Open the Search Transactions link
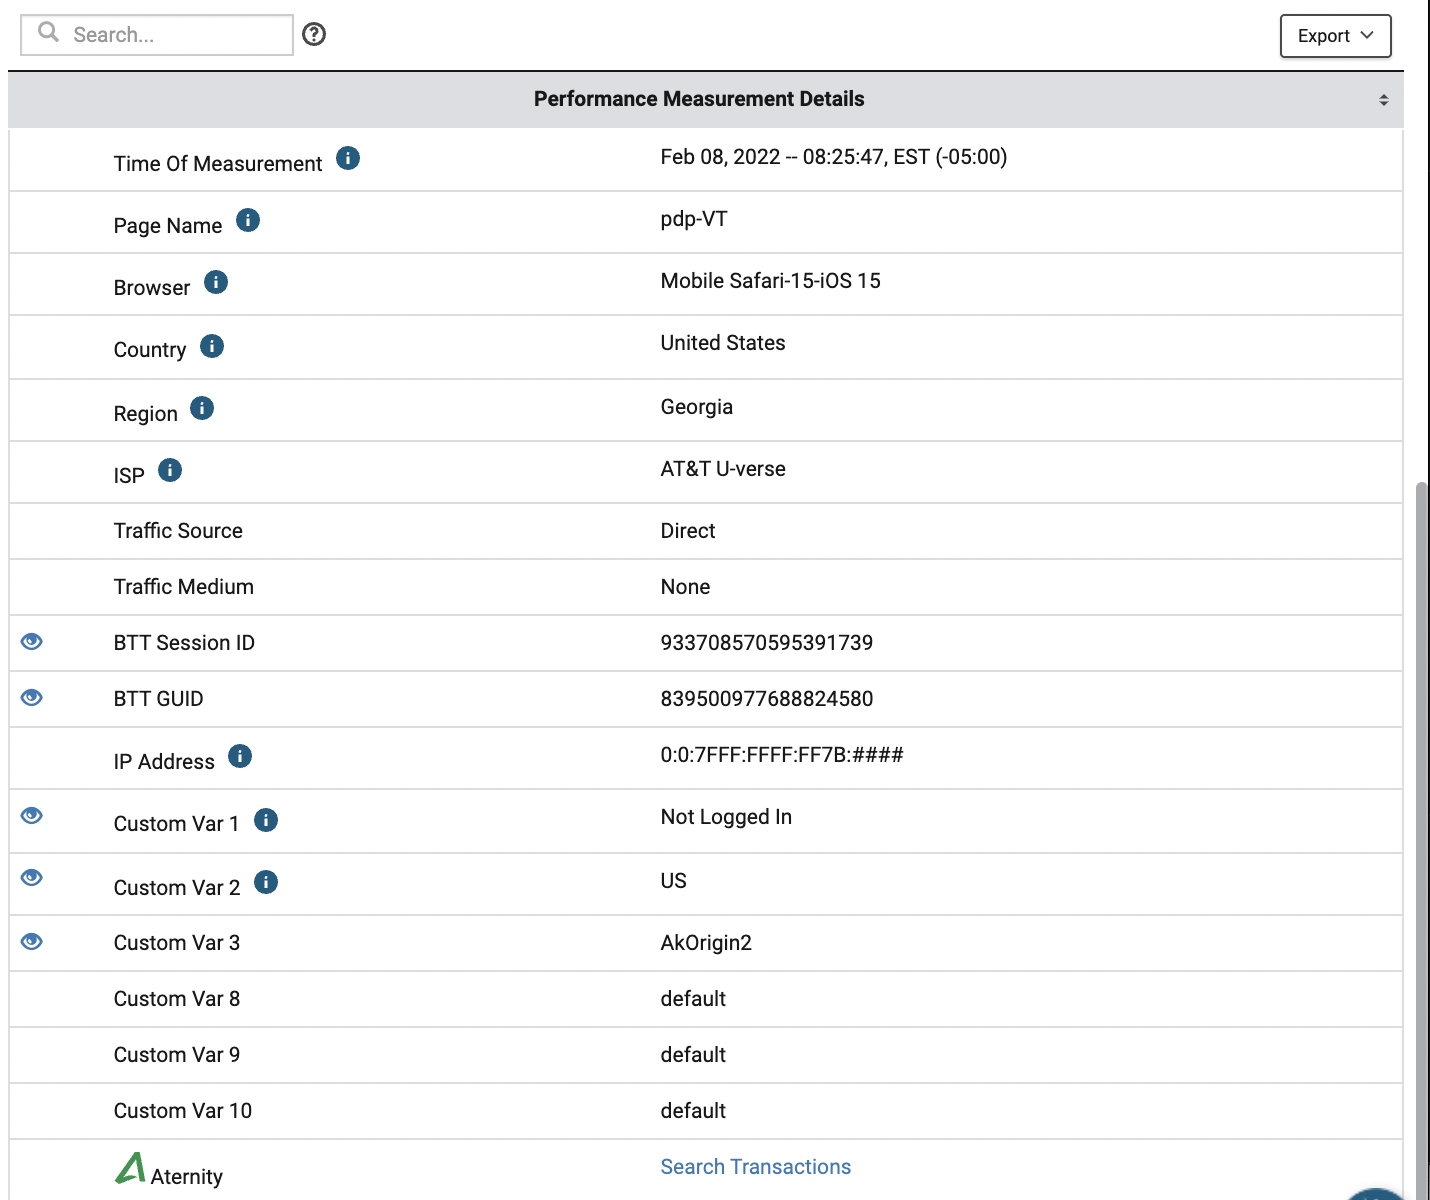The width and height of the screenshot is (1430, 1200). (x=755, y=1166)
